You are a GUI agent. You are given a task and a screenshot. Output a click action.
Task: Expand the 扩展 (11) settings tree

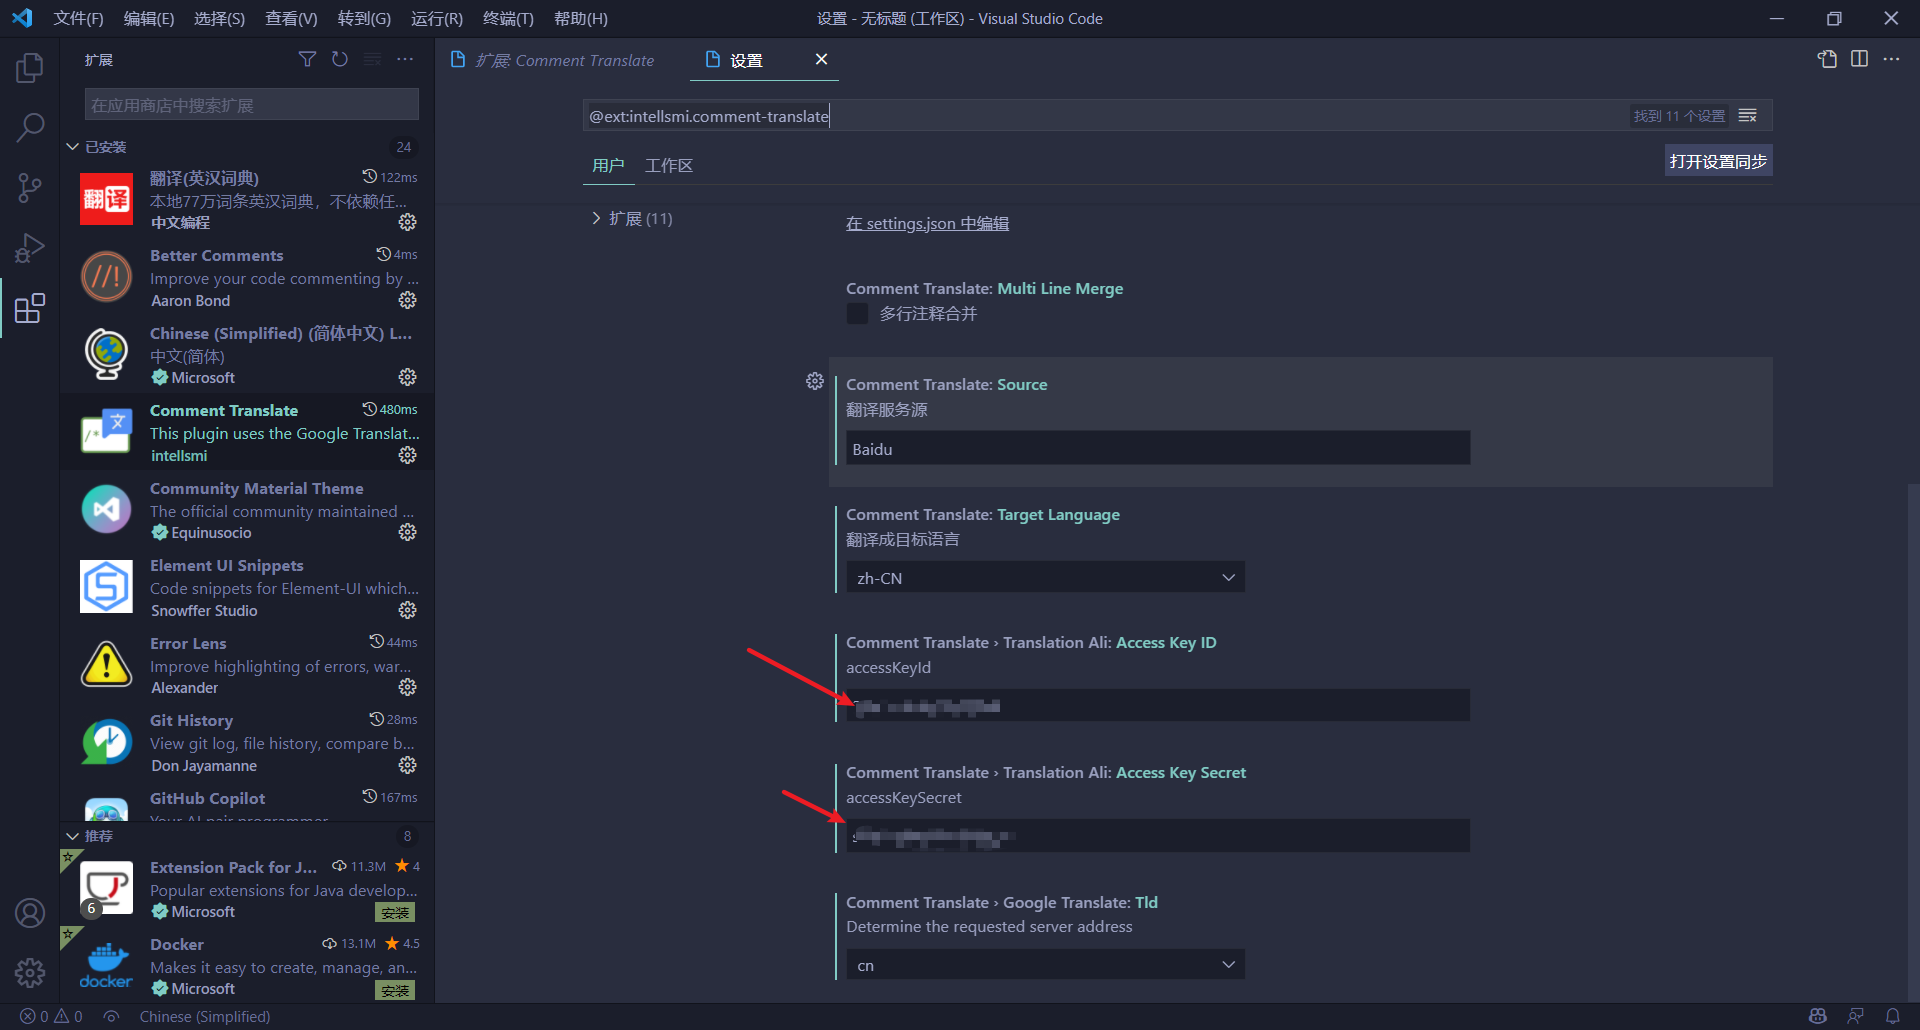pos(632,218)
